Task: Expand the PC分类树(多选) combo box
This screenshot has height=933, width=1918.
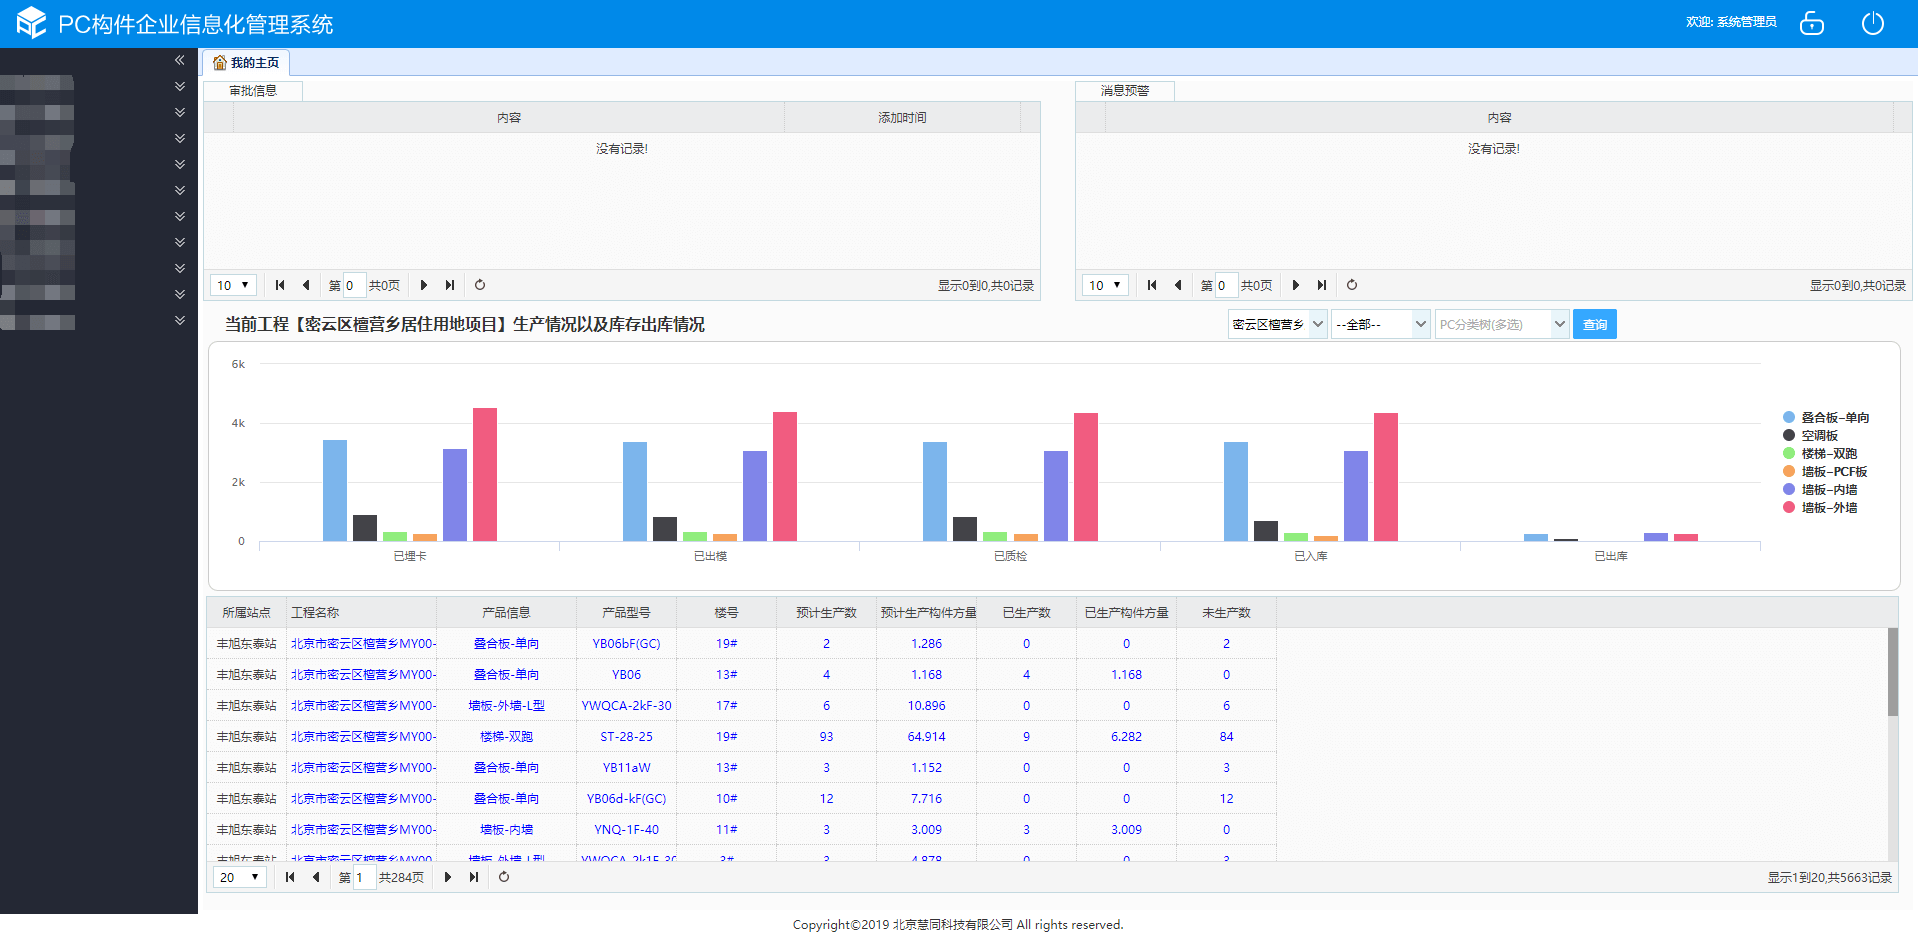Action: [1559, 324]
